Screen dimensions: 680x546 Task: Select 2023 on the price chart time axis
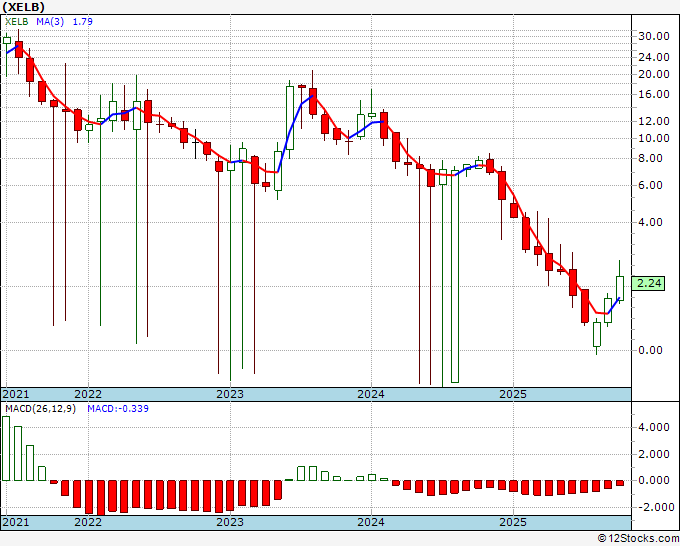[x=230, y=394]
